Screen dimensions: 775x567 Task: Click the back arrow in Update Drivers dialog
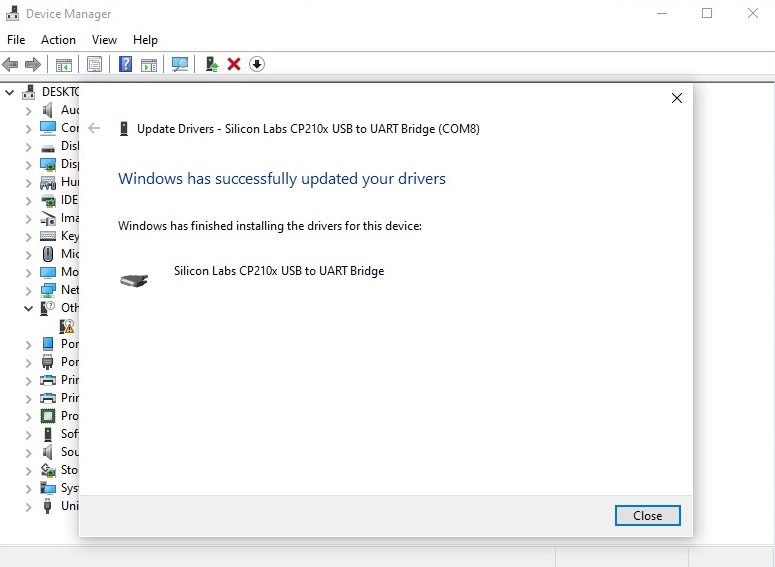94,129
